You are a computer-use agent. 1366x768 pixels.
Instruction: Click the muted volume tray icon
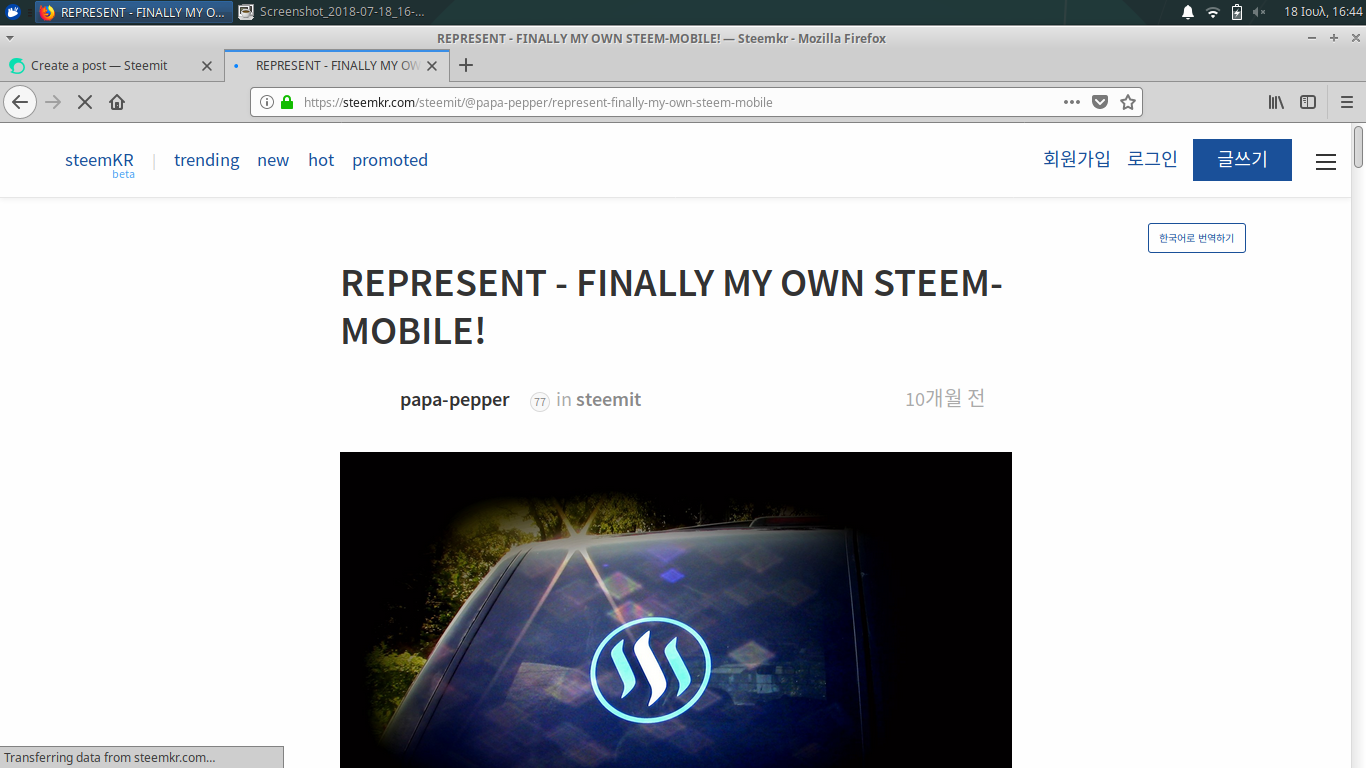(x=1260, y=12)
